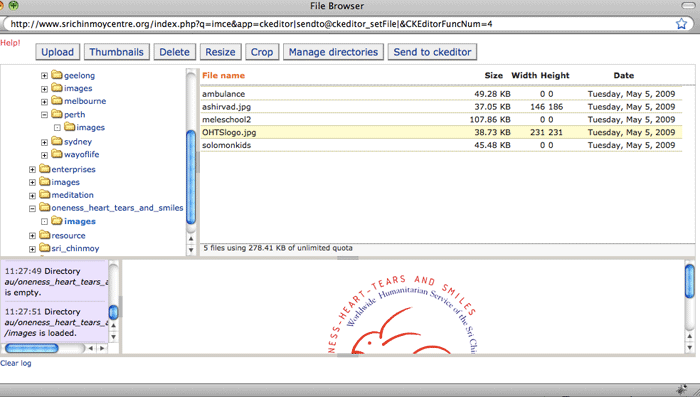700x397 pixels.
Task: Click the Upload button
Action: (x=58, y=52)
